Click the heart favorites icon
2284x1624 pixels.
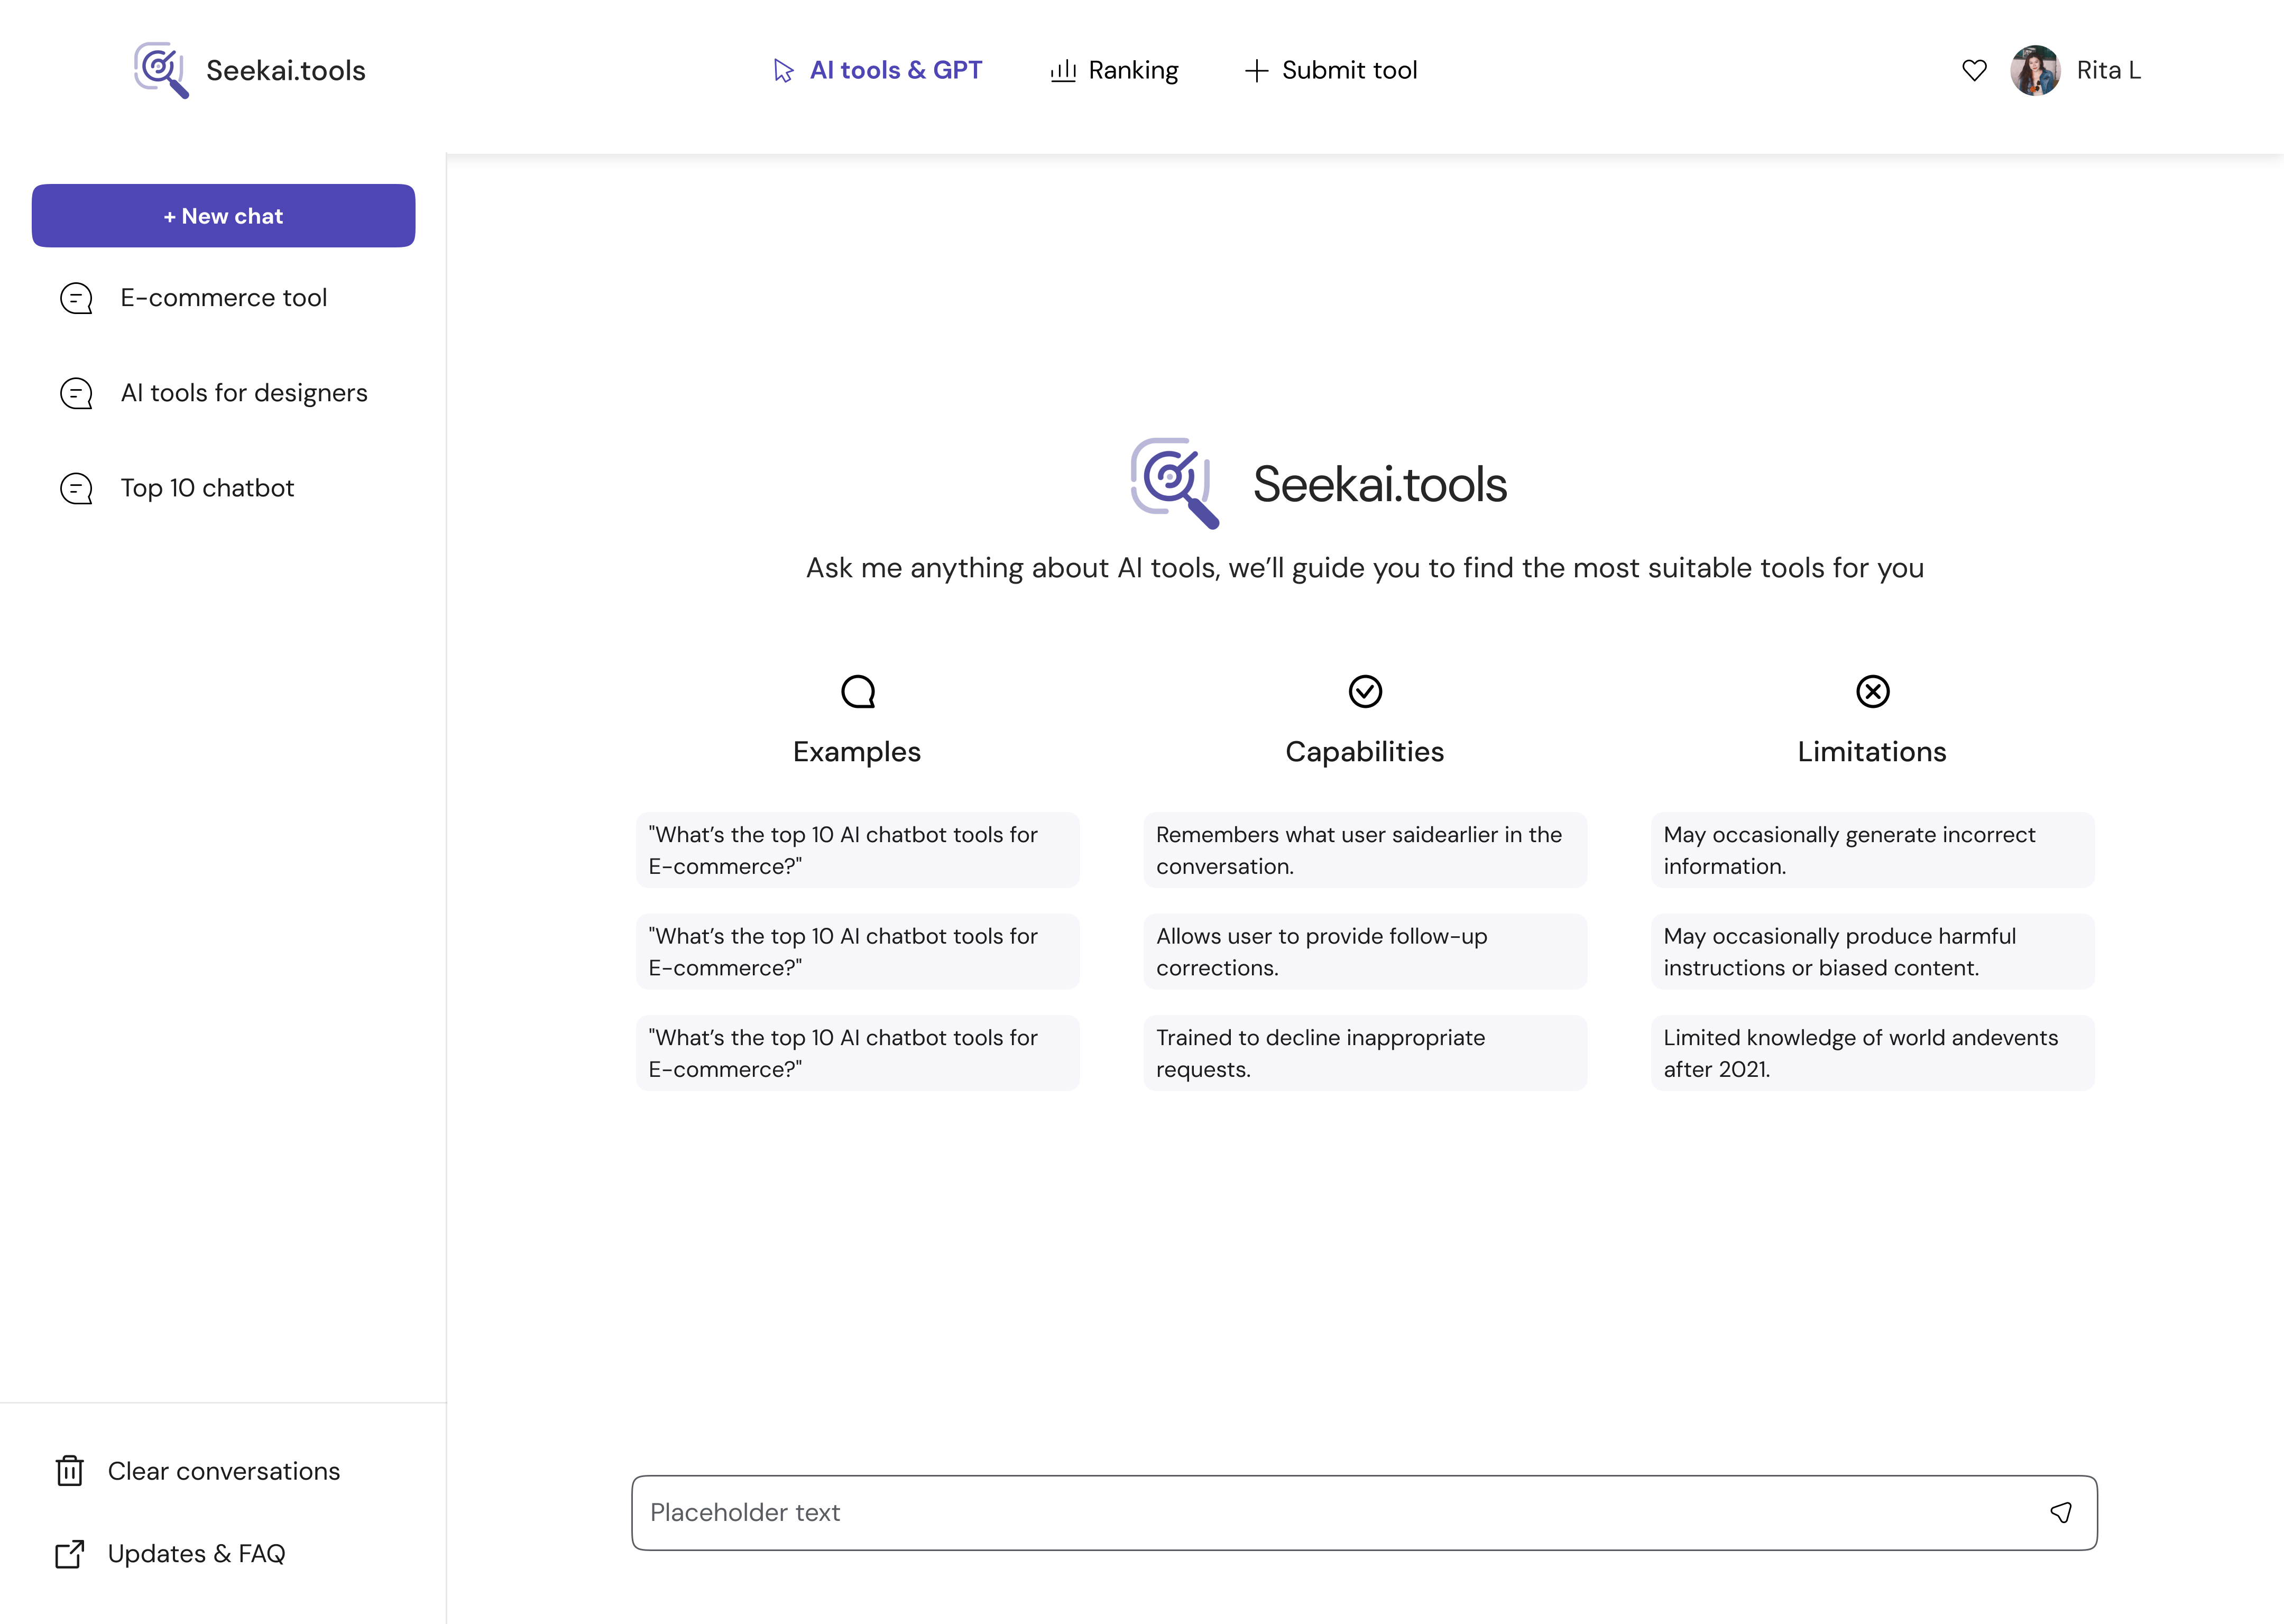point(1974,70)
